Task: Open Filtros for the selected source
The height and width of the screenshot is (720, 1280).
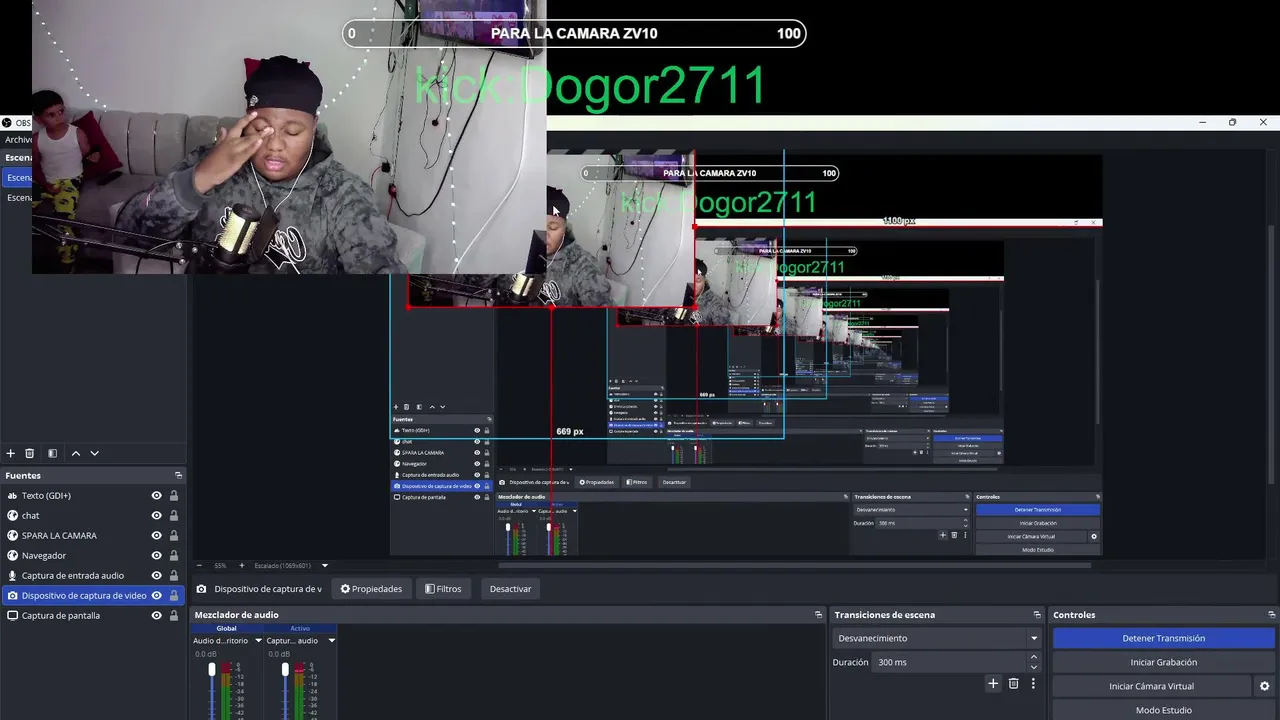Action: pyautogui.click(x=443, y=589)
